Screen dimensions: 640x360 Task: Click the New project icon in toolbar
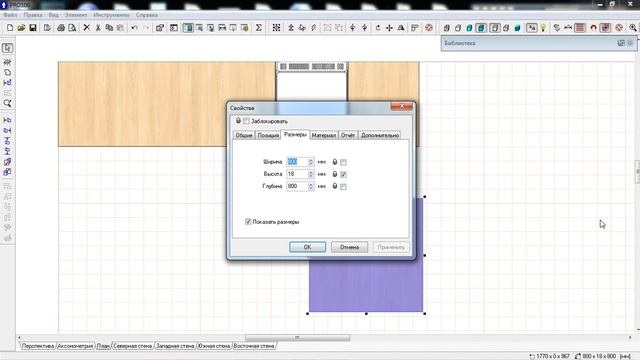10,28
